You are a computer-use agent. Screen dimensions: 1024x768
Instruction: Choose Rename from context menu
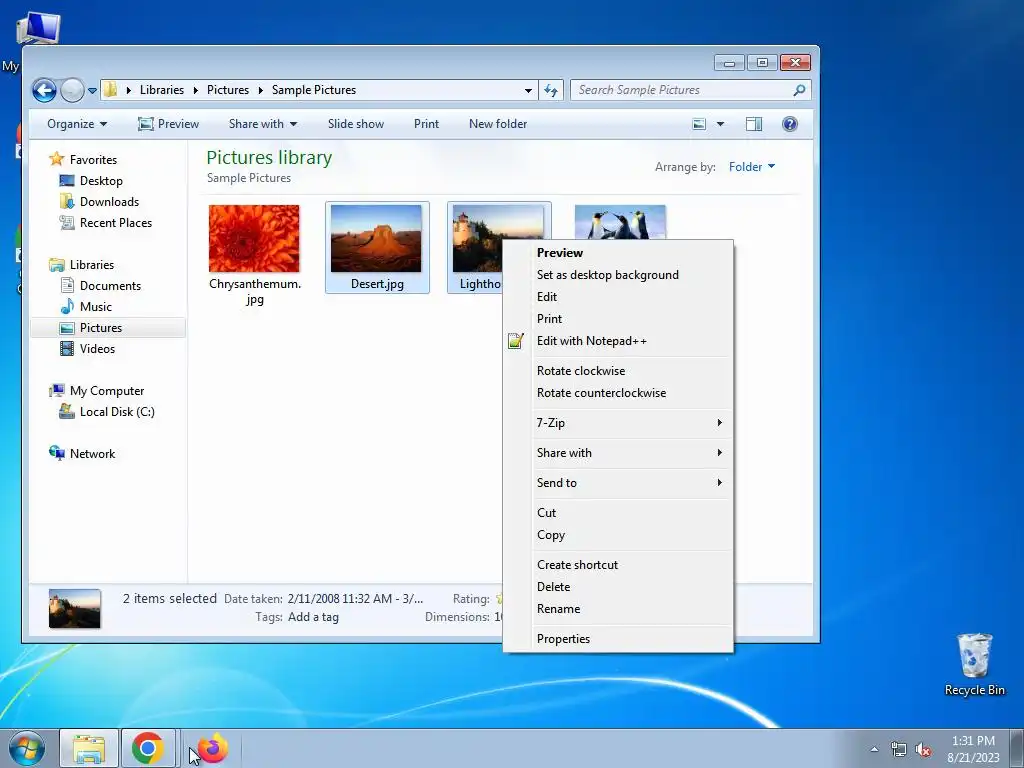[x=618, y=609]
